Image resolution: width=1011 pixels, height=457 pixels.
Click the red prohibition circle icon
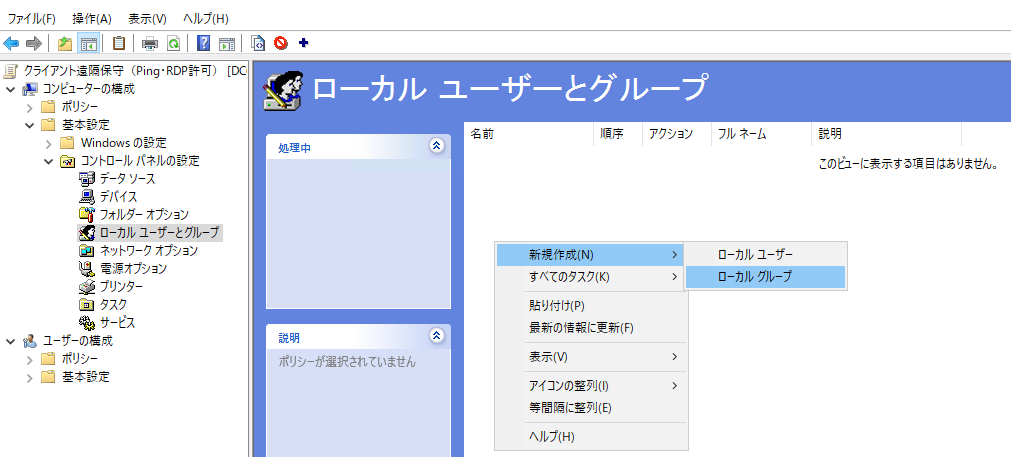280,43
